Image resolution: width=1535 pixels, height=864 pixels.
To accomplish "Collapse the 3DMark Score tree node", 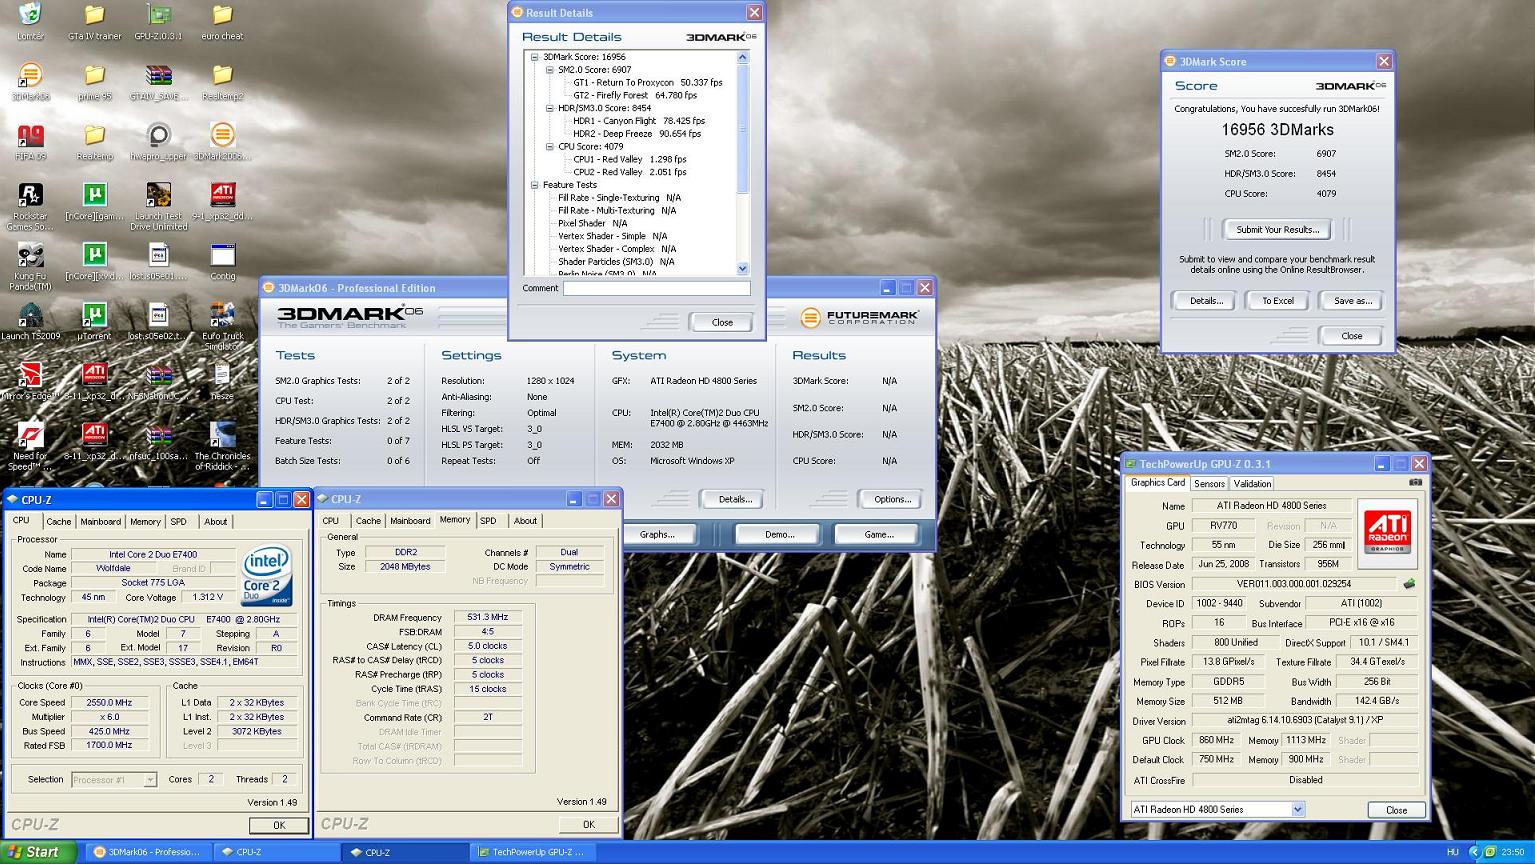I will tap(535, 57).
